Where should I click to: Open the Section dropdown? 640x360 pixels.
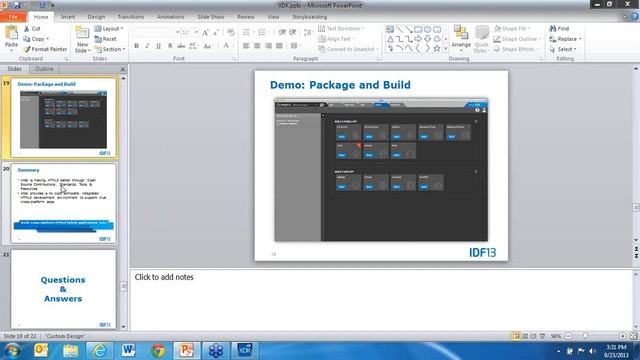[110, 49]
